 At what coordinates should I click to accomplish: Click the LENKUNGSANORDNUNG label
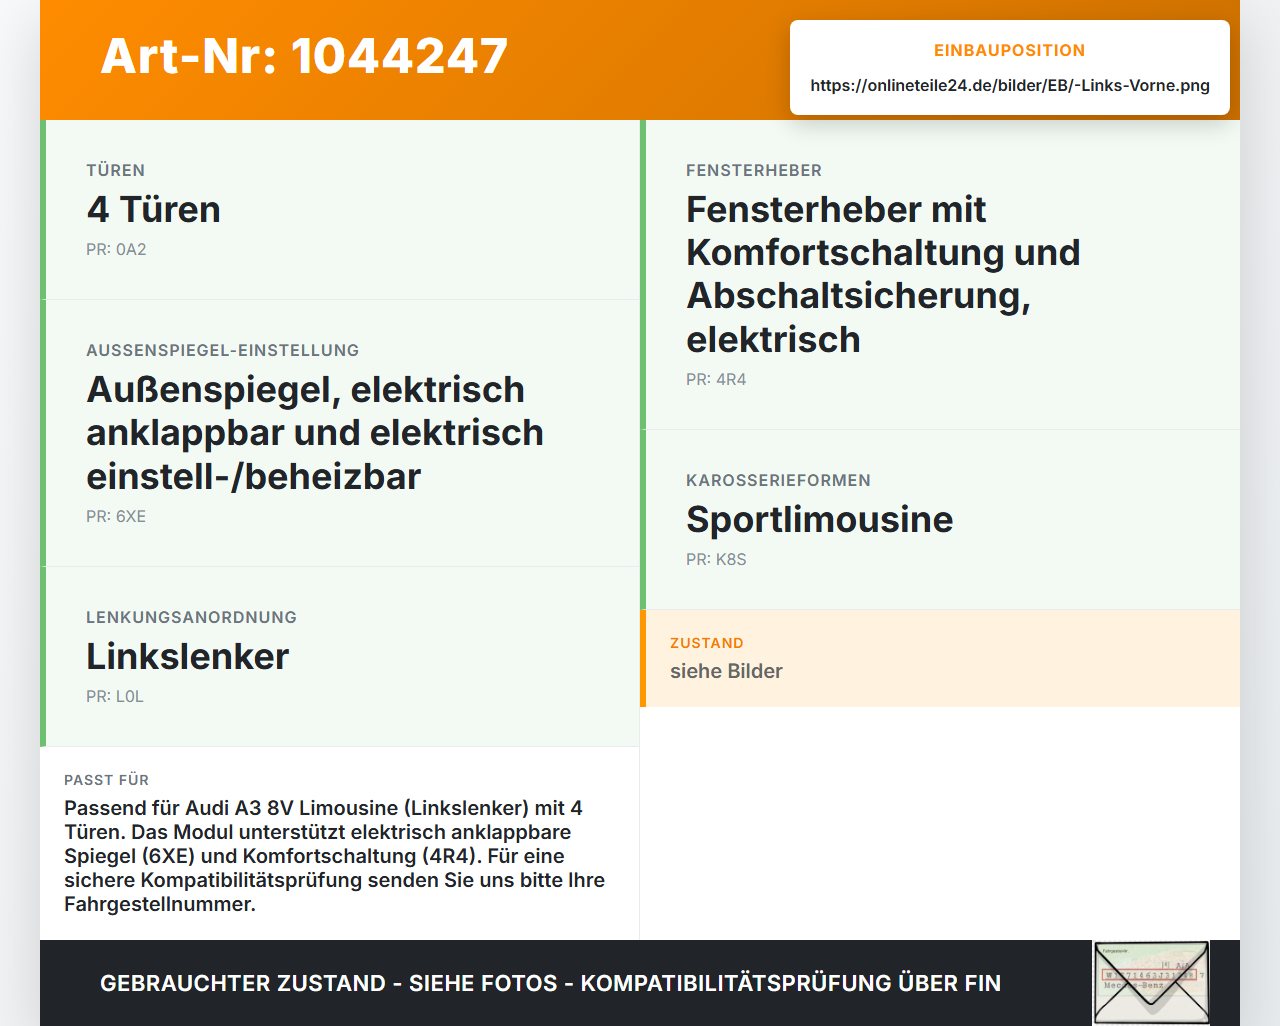(191, 617)
